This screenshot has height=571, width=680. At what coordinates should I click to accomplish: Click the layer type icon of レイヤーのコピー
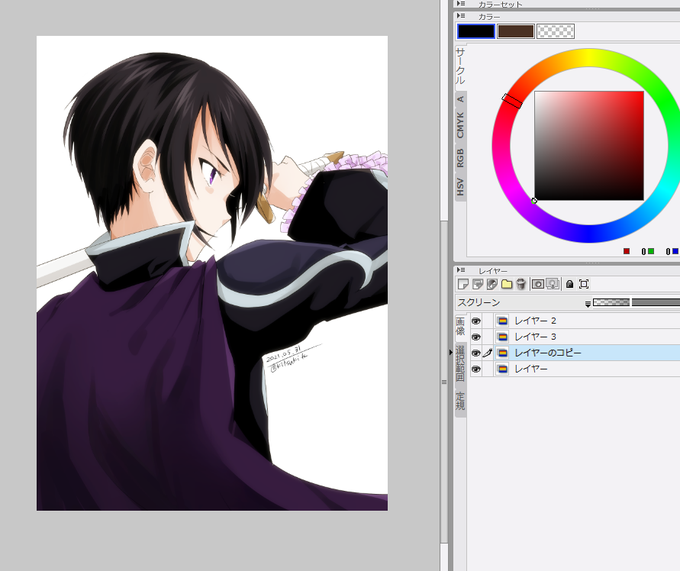click(502, 353)
